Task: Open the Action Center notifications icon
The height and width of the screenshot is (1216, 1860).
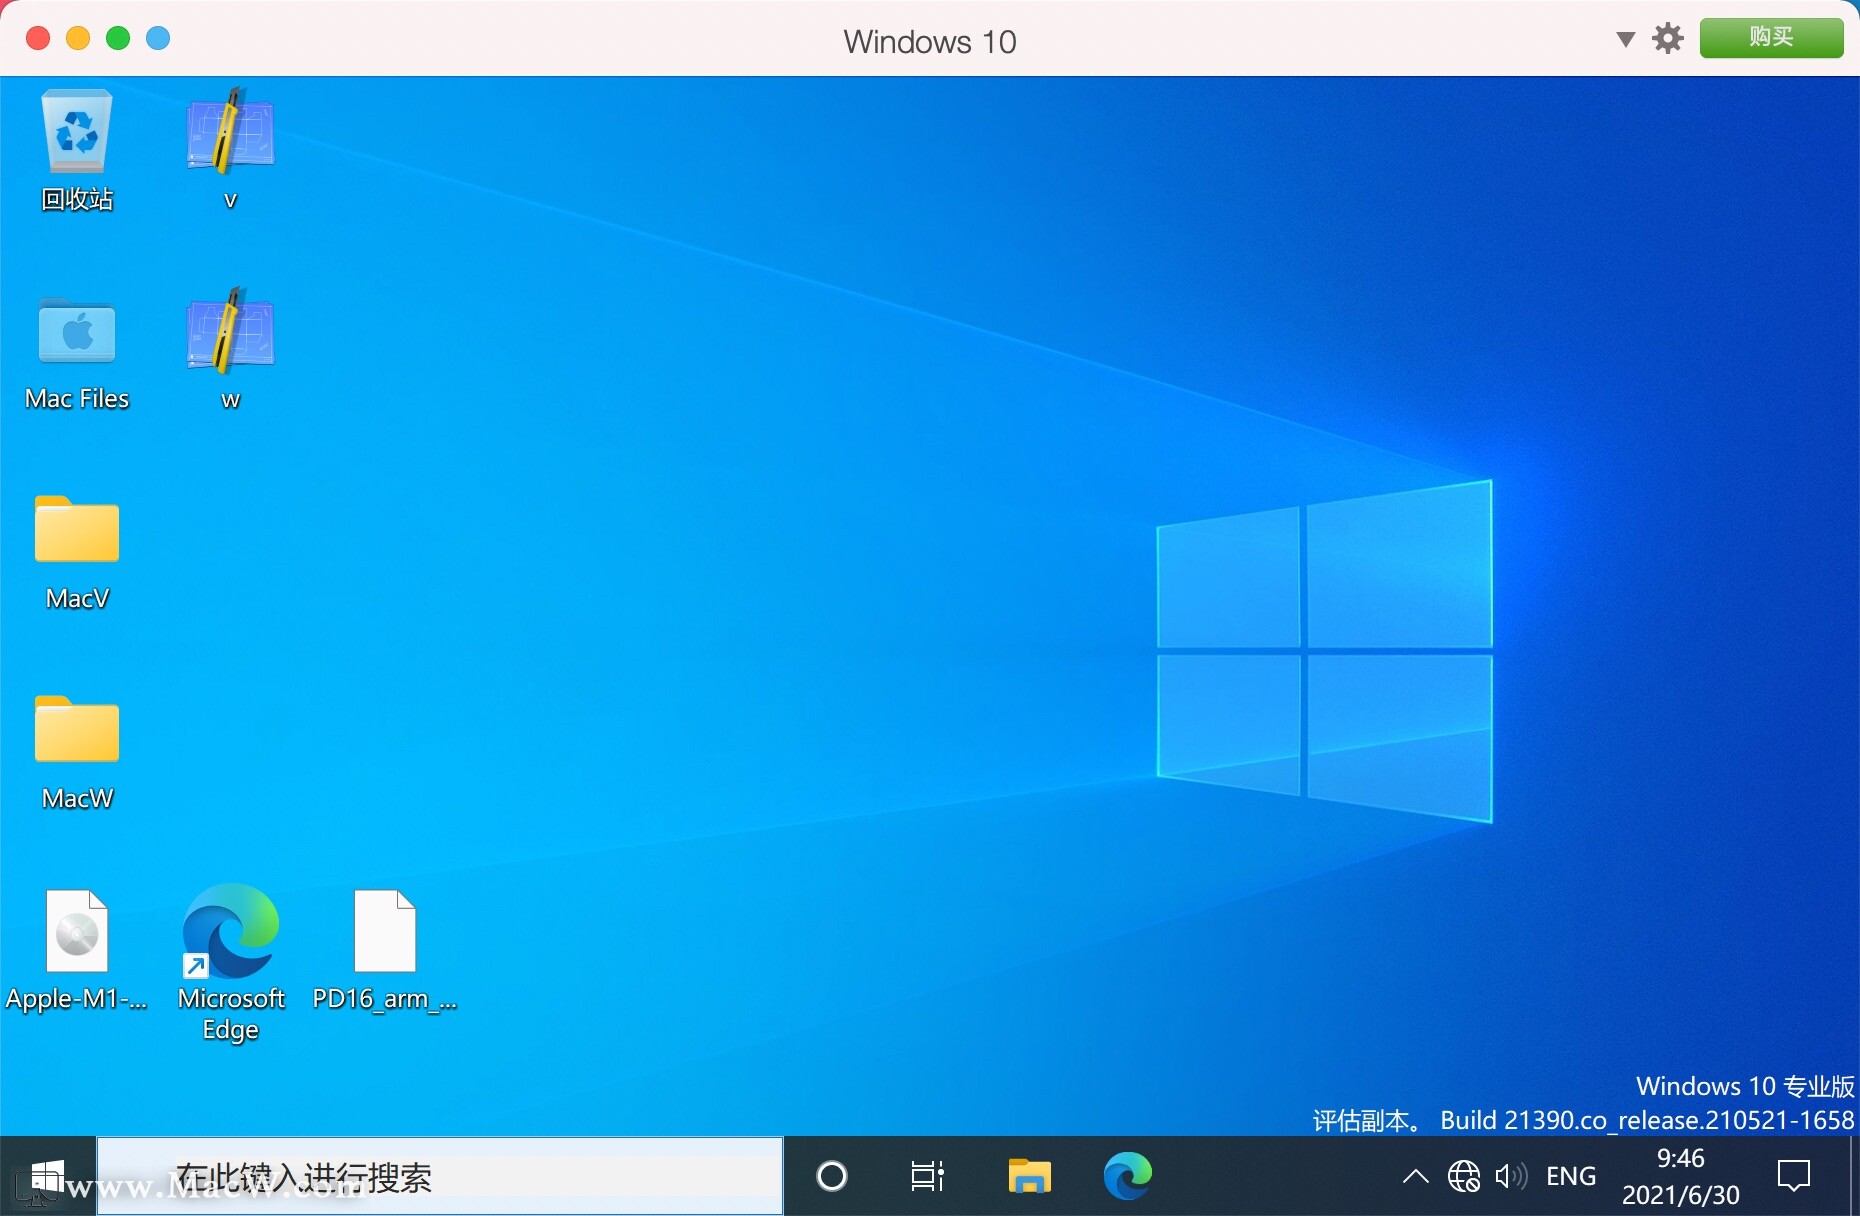Action: (x=1794, y=1176)
